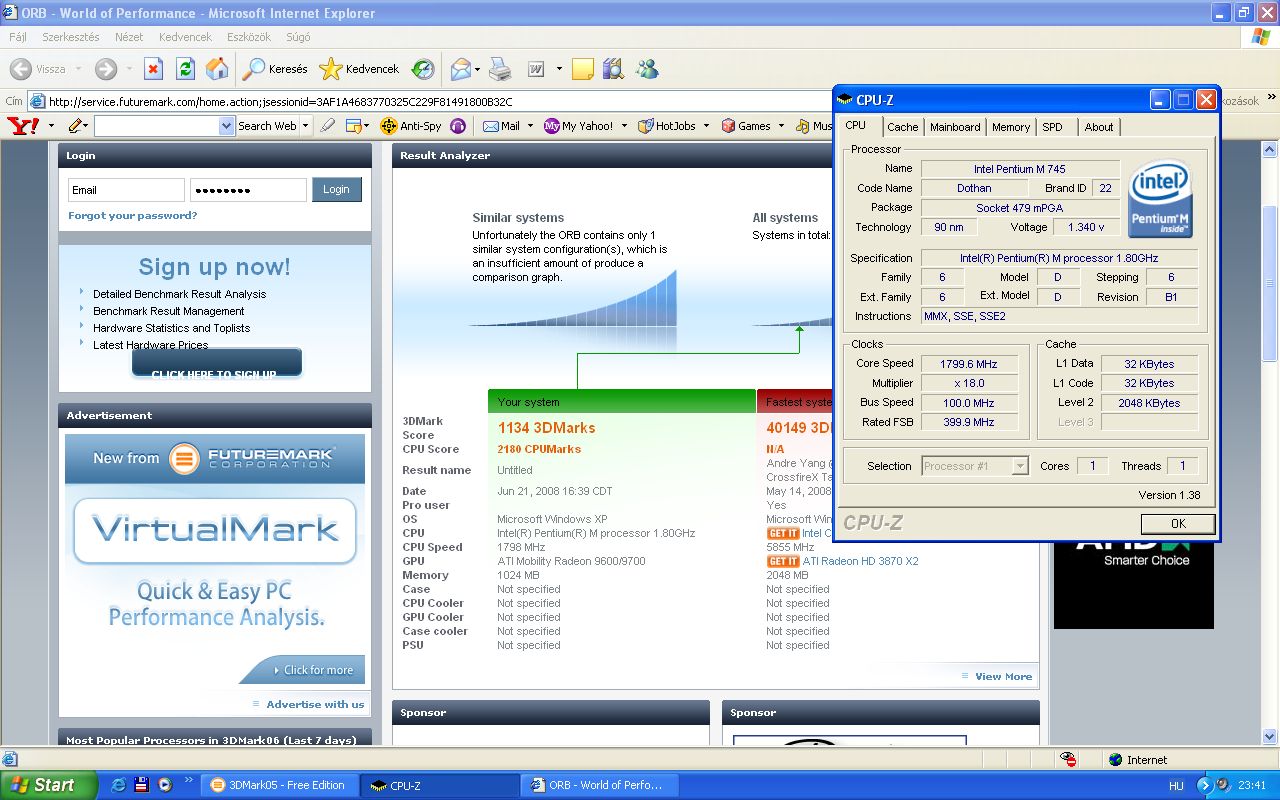Switch to CPU-Z Cache tab
Screen dimensions: 1280x800
[x=902, y=127]
